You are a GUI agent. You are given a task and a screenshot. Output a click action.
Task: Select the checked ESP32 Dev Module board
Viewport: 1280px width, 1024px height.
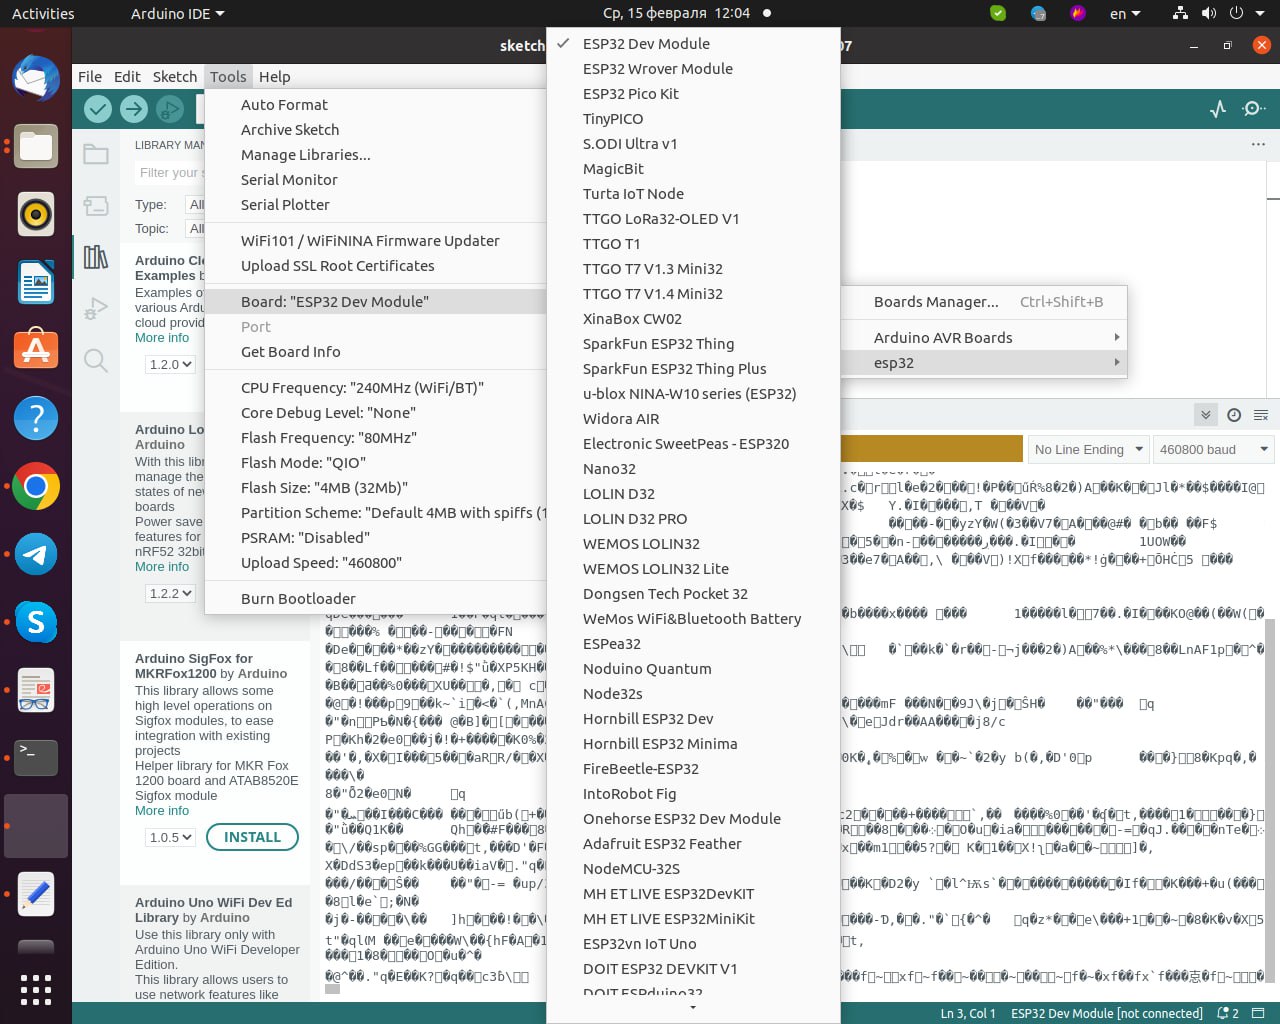(x=693, y=44)
